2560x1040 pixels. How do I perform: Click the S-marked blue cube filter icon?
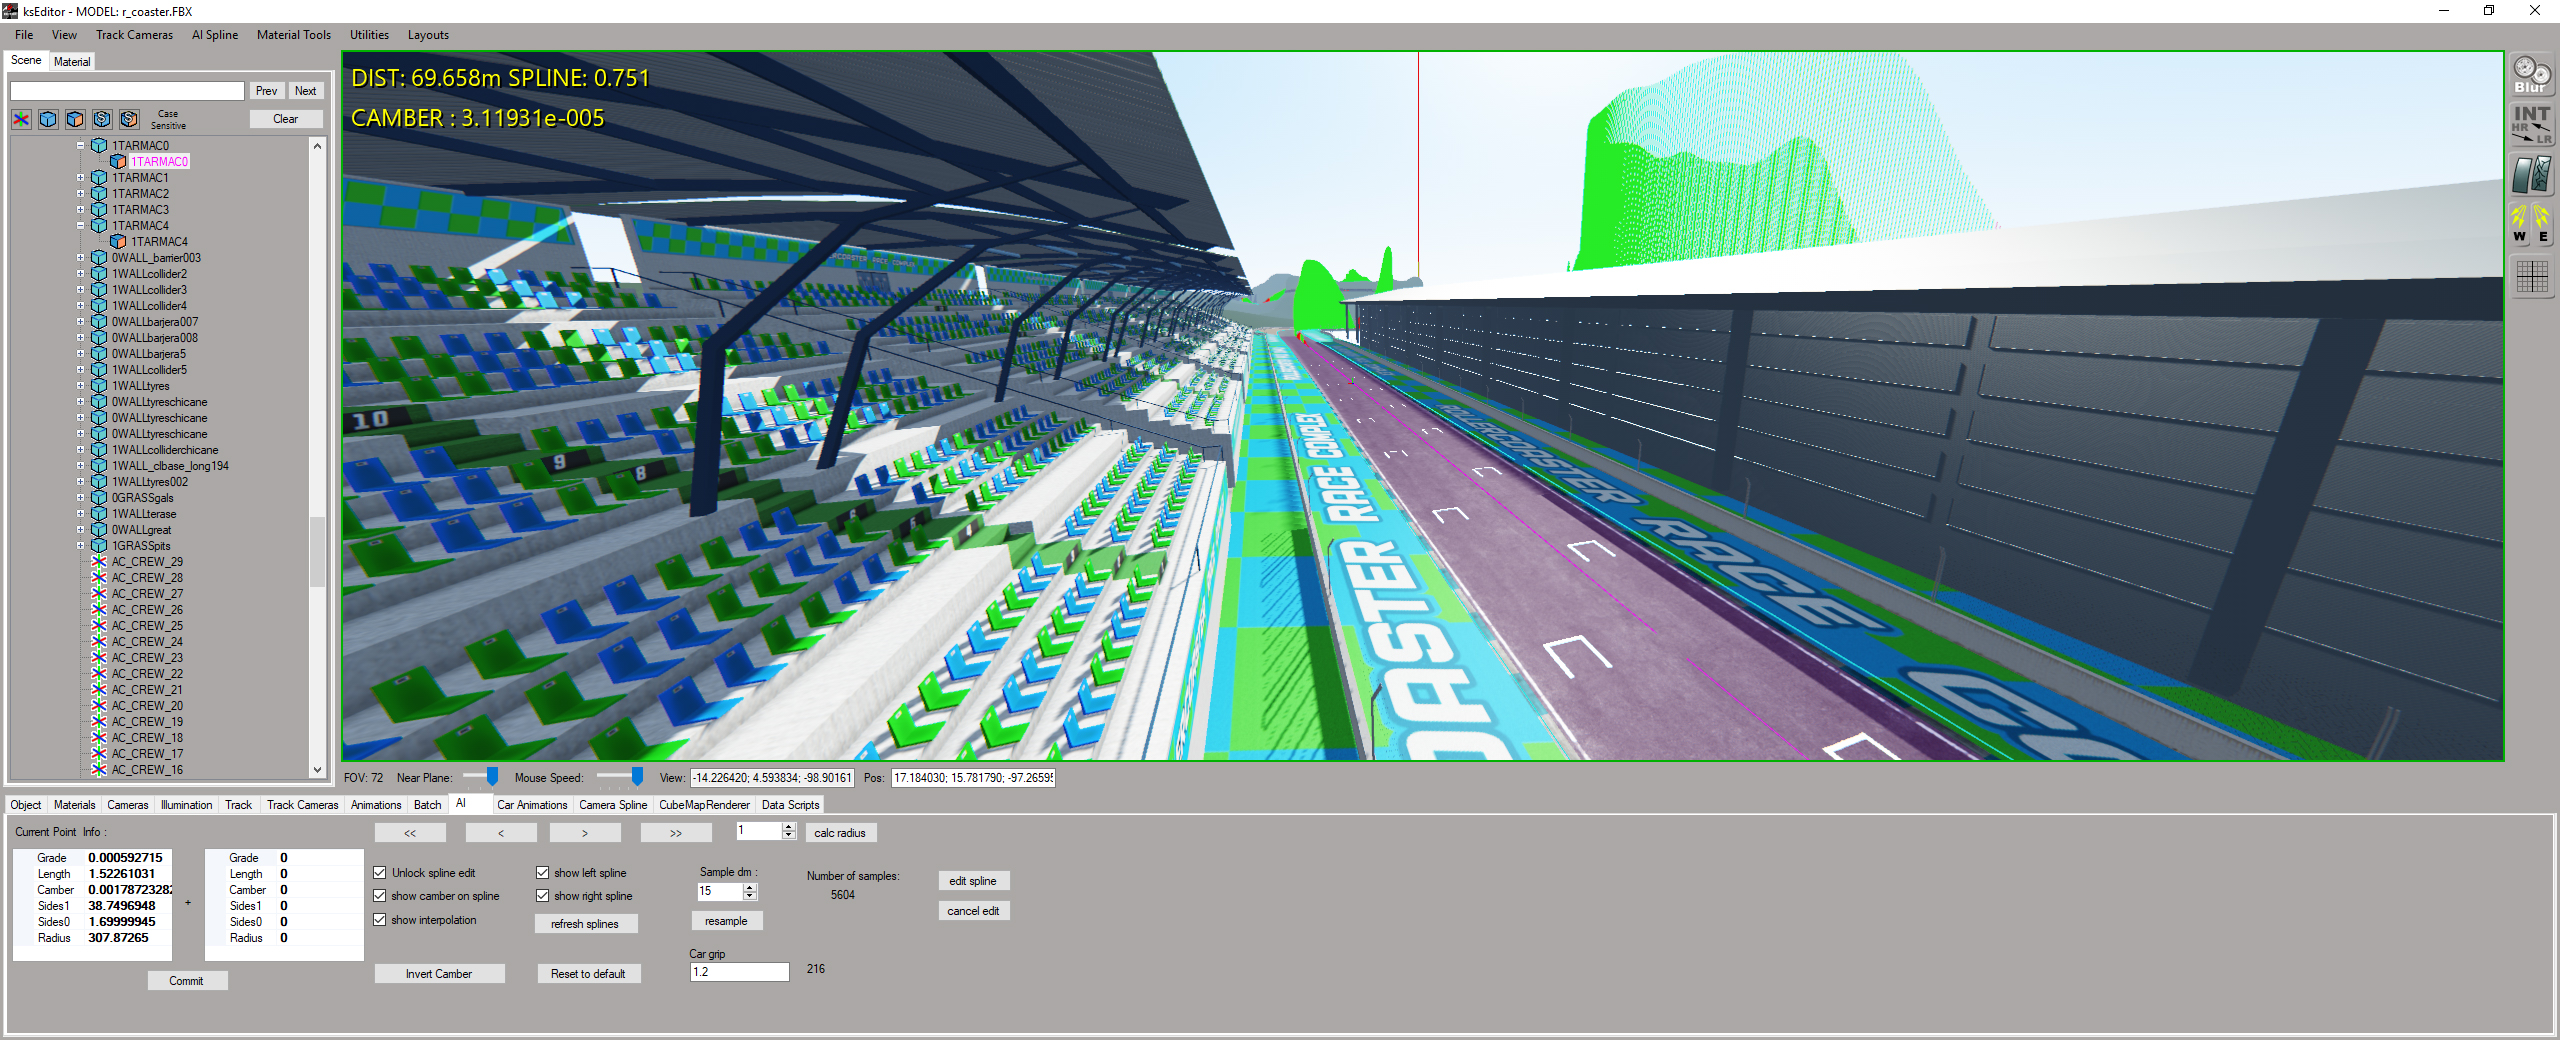[102, 120]
